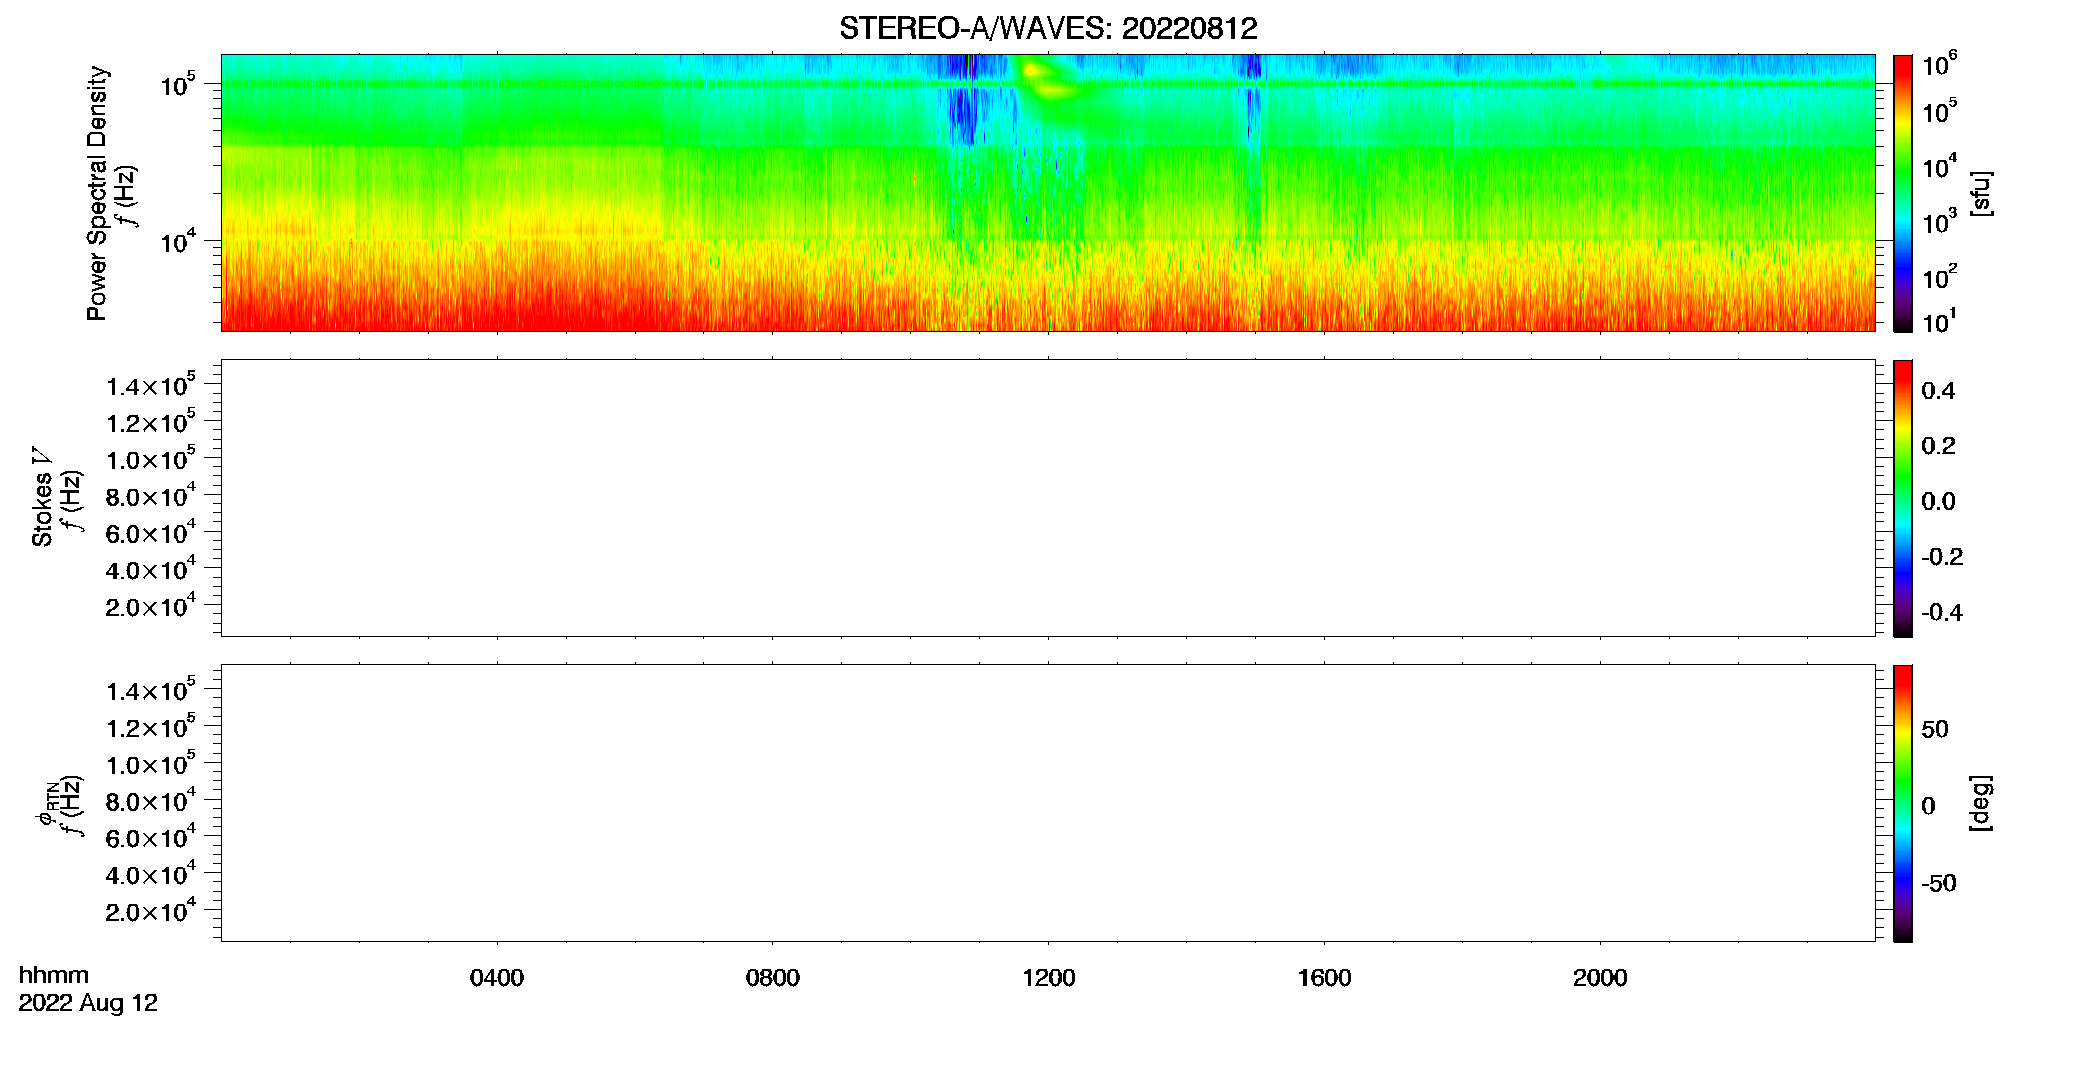Click the Stokes V color bar
The width and height of the screenshot is (2096, 1080).
pos(1903,498)
